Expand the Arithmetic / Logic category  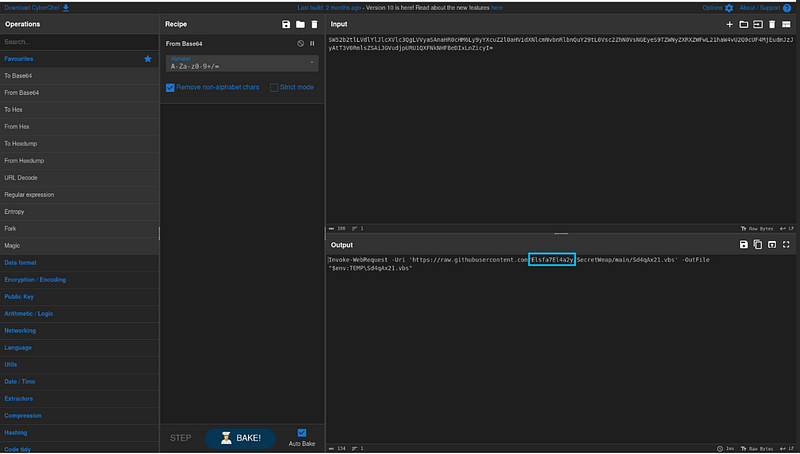80,314
